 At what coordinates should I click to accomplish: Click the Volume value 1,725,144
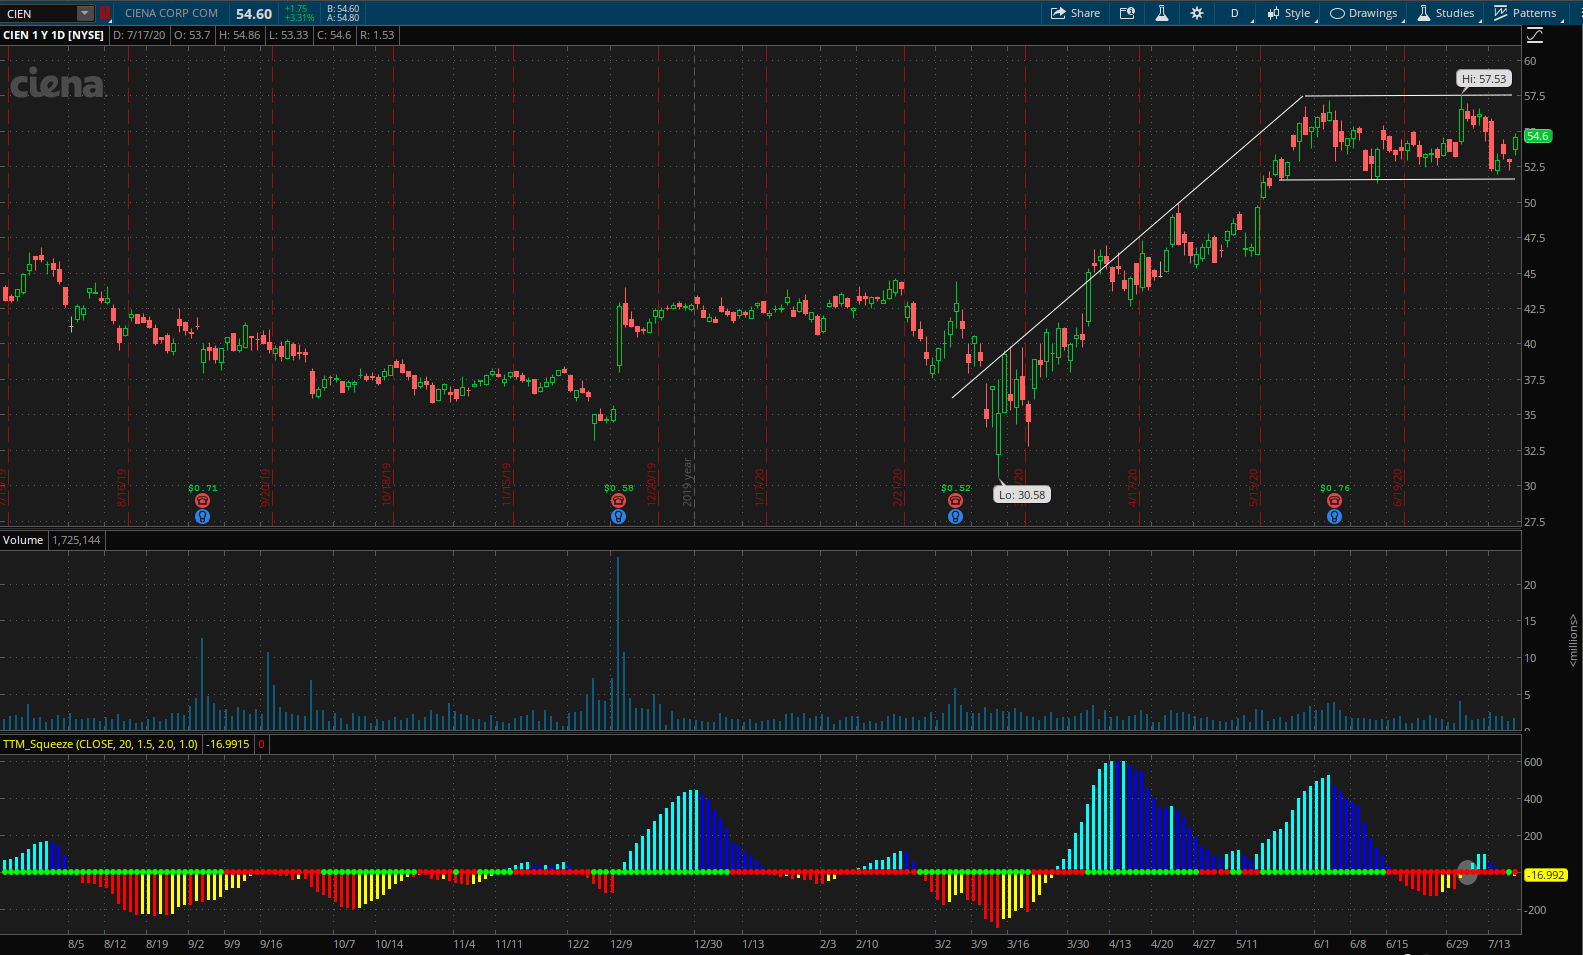click(76, 540)
